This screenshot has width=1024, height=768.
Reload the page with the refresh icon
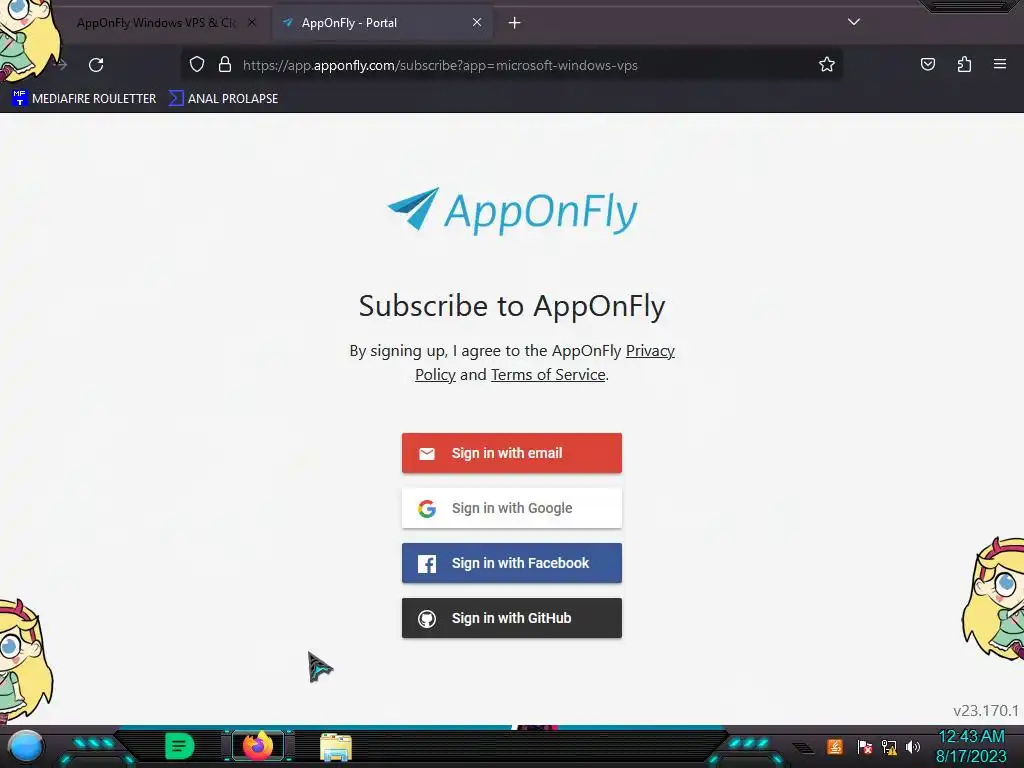click(x=96, y=65)
